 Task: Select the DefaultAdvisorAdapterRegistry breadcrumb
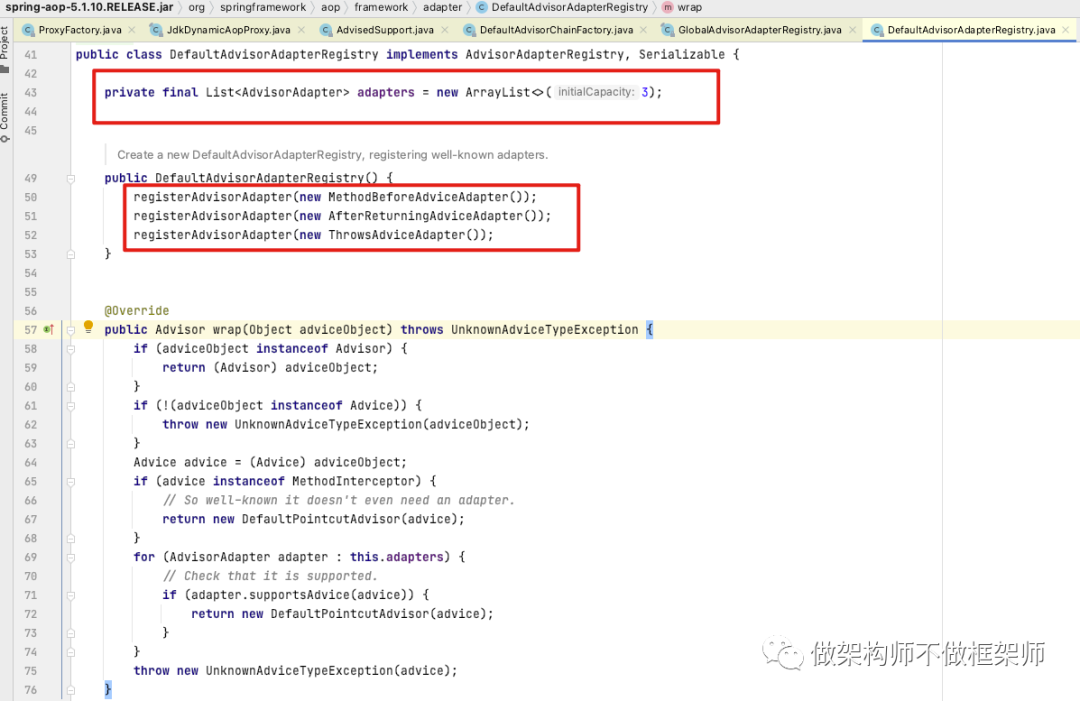click(570, 7)
